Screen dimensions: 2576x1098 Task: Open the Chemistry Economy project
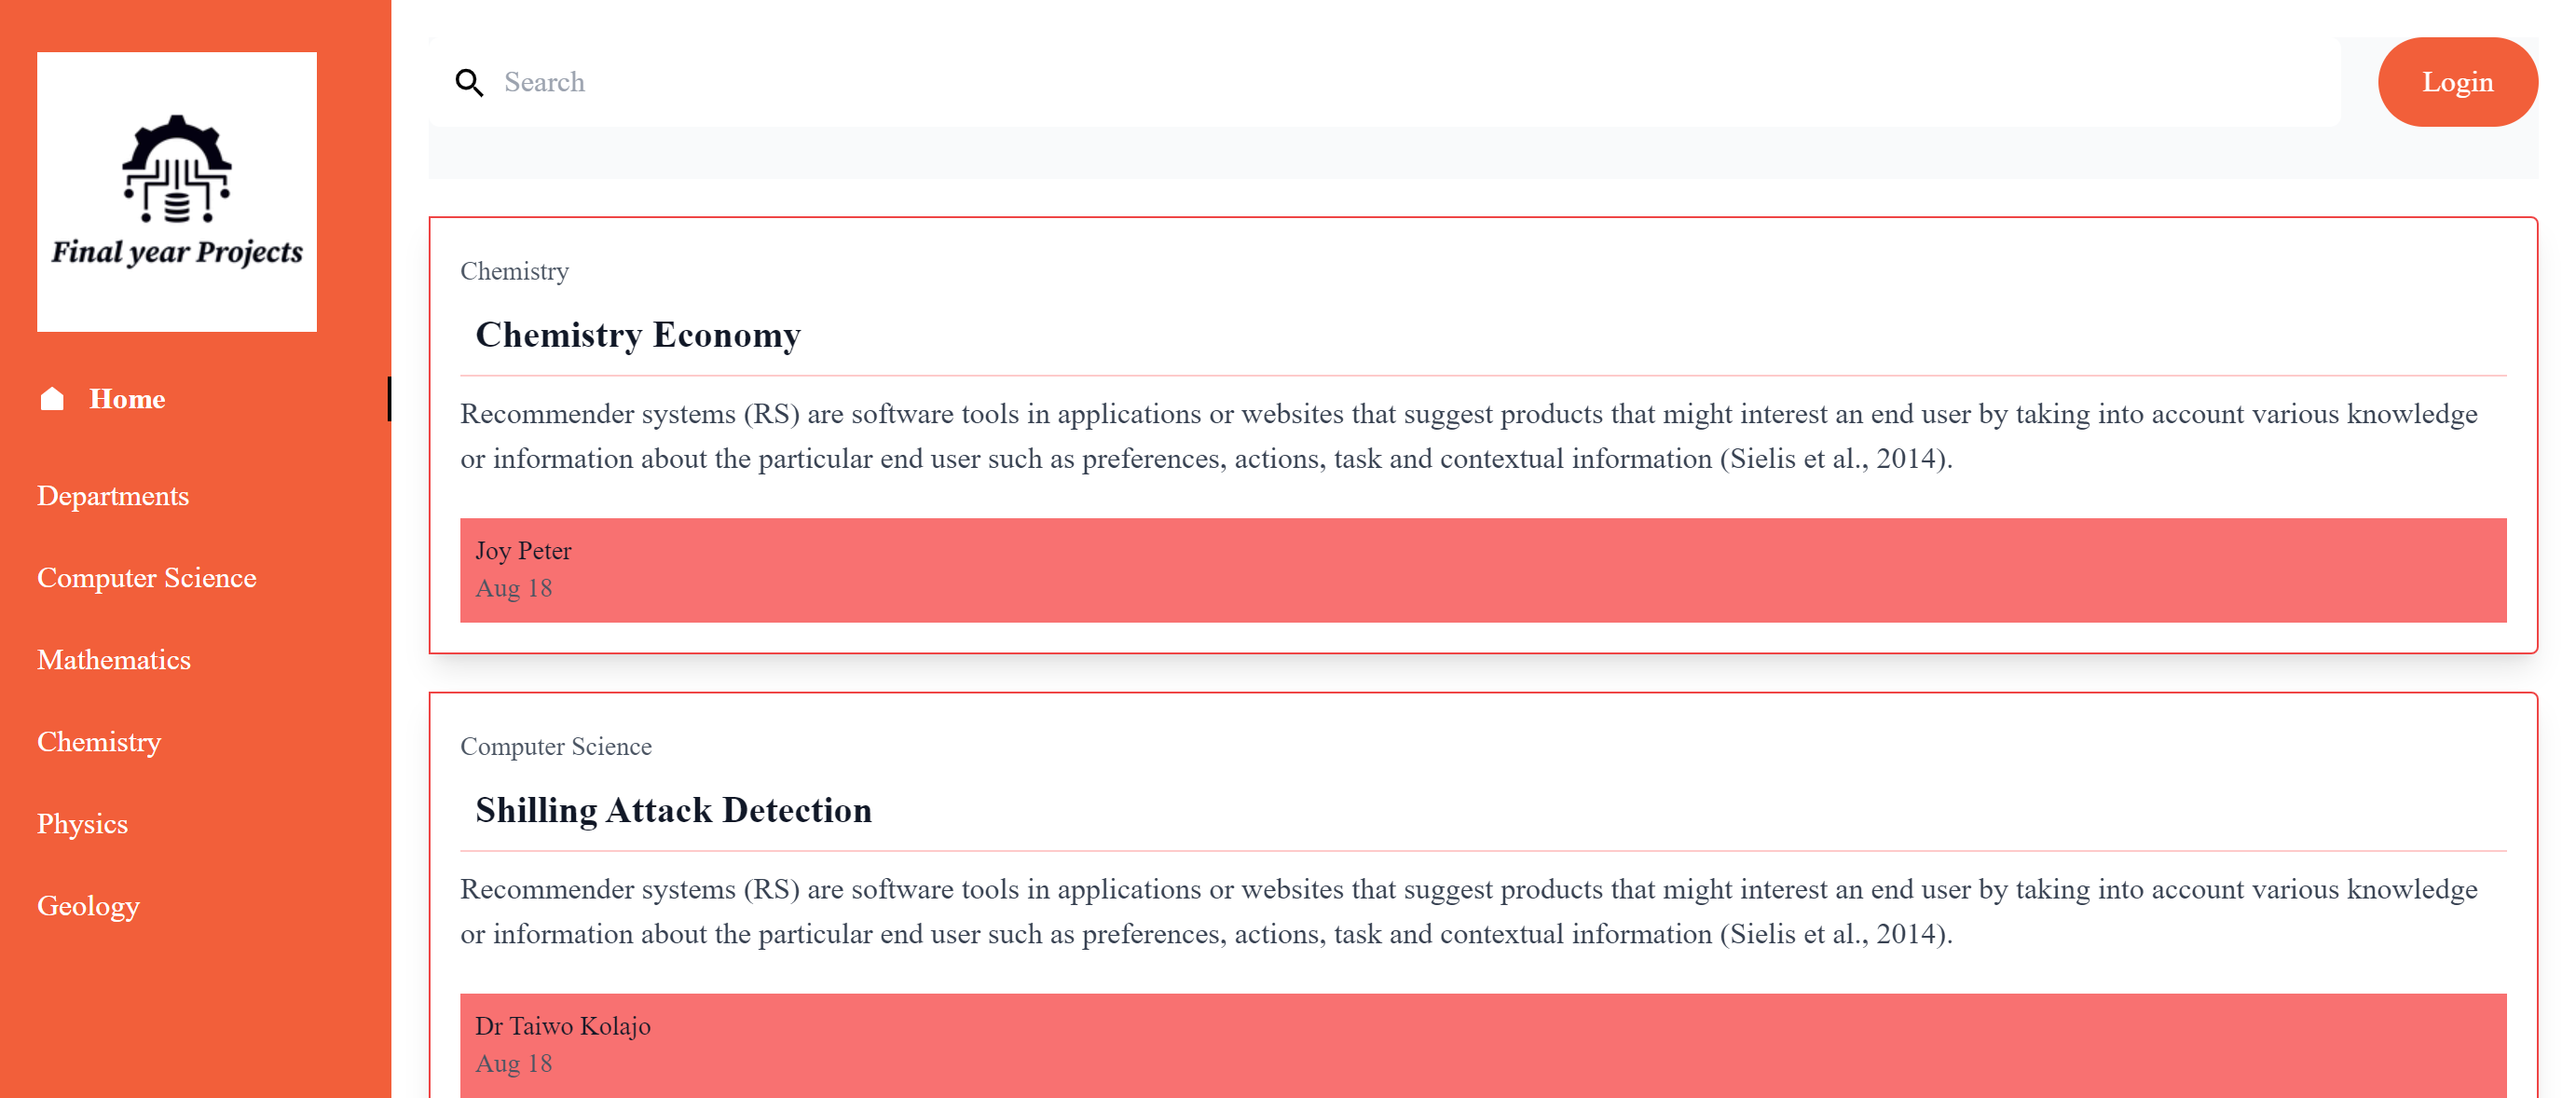[x=638, y=335]
